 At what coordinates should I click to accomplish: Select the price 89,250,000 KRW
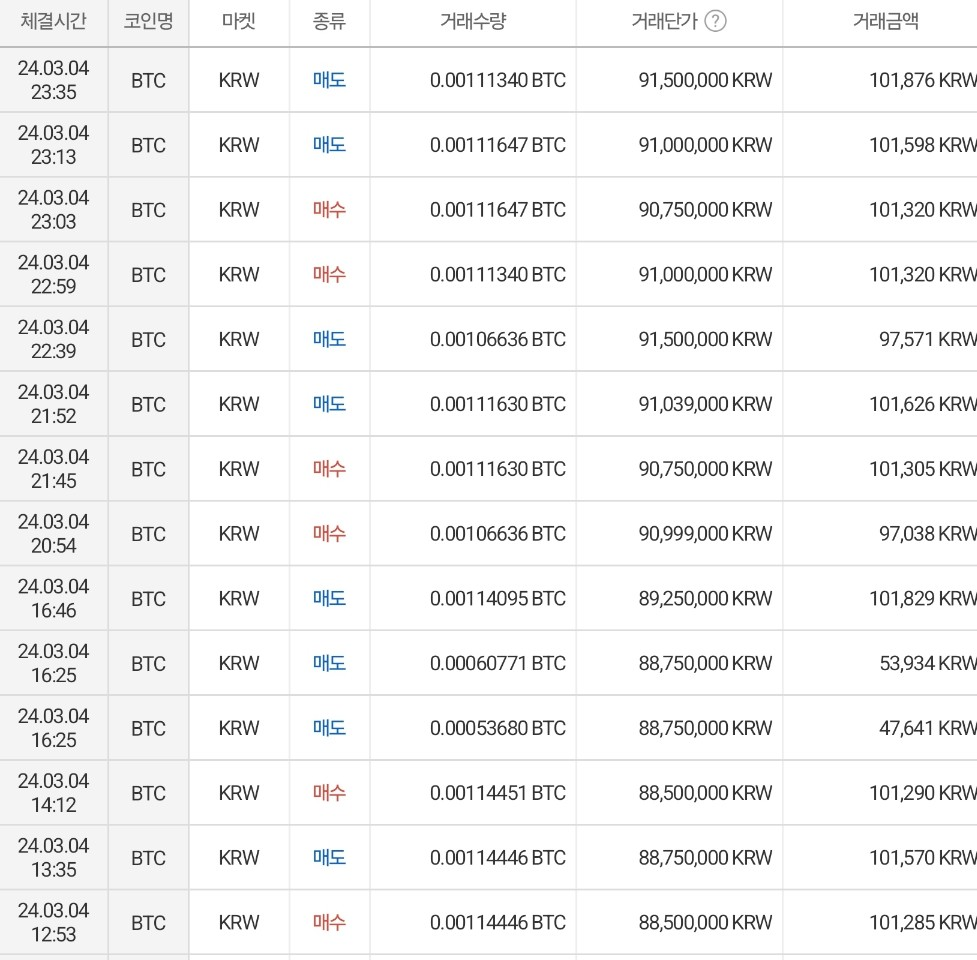[x=705, y=598]
